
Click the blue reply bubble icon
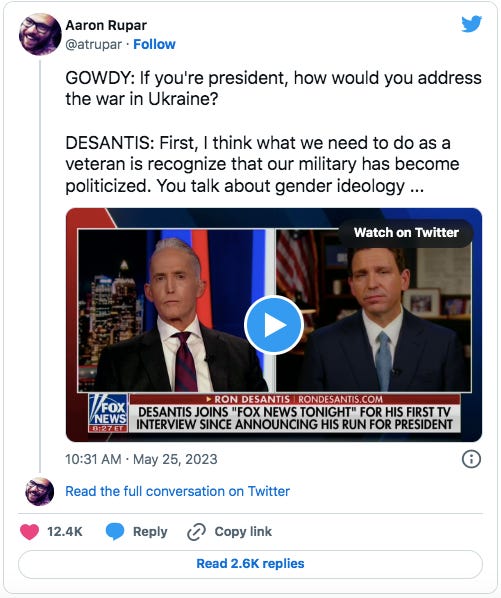(x=115, y=532)
